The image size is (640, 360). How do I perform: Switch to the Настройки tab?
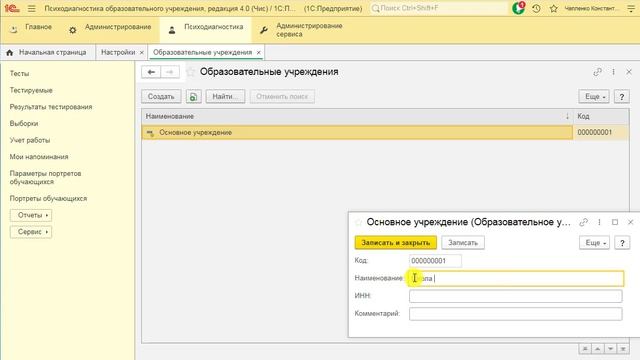pos(118,52)
